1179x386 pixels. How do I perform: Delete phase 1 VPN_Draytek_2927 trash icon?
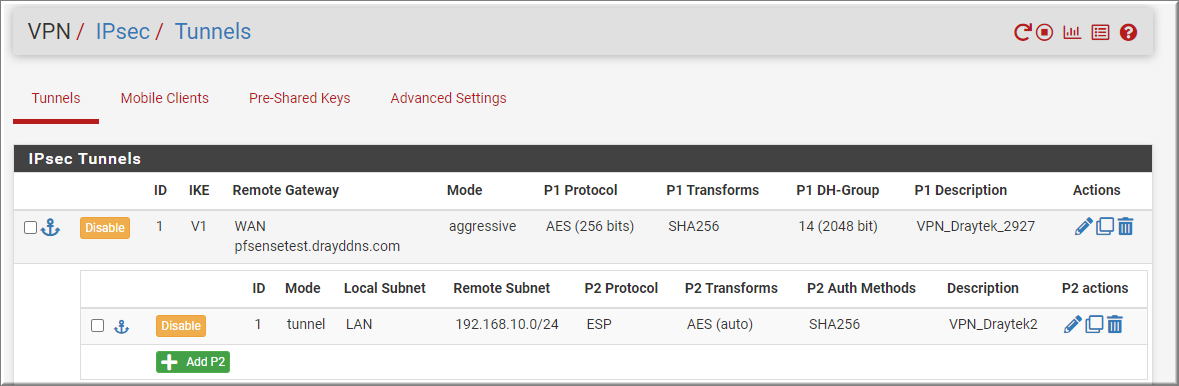(1126, 226)
